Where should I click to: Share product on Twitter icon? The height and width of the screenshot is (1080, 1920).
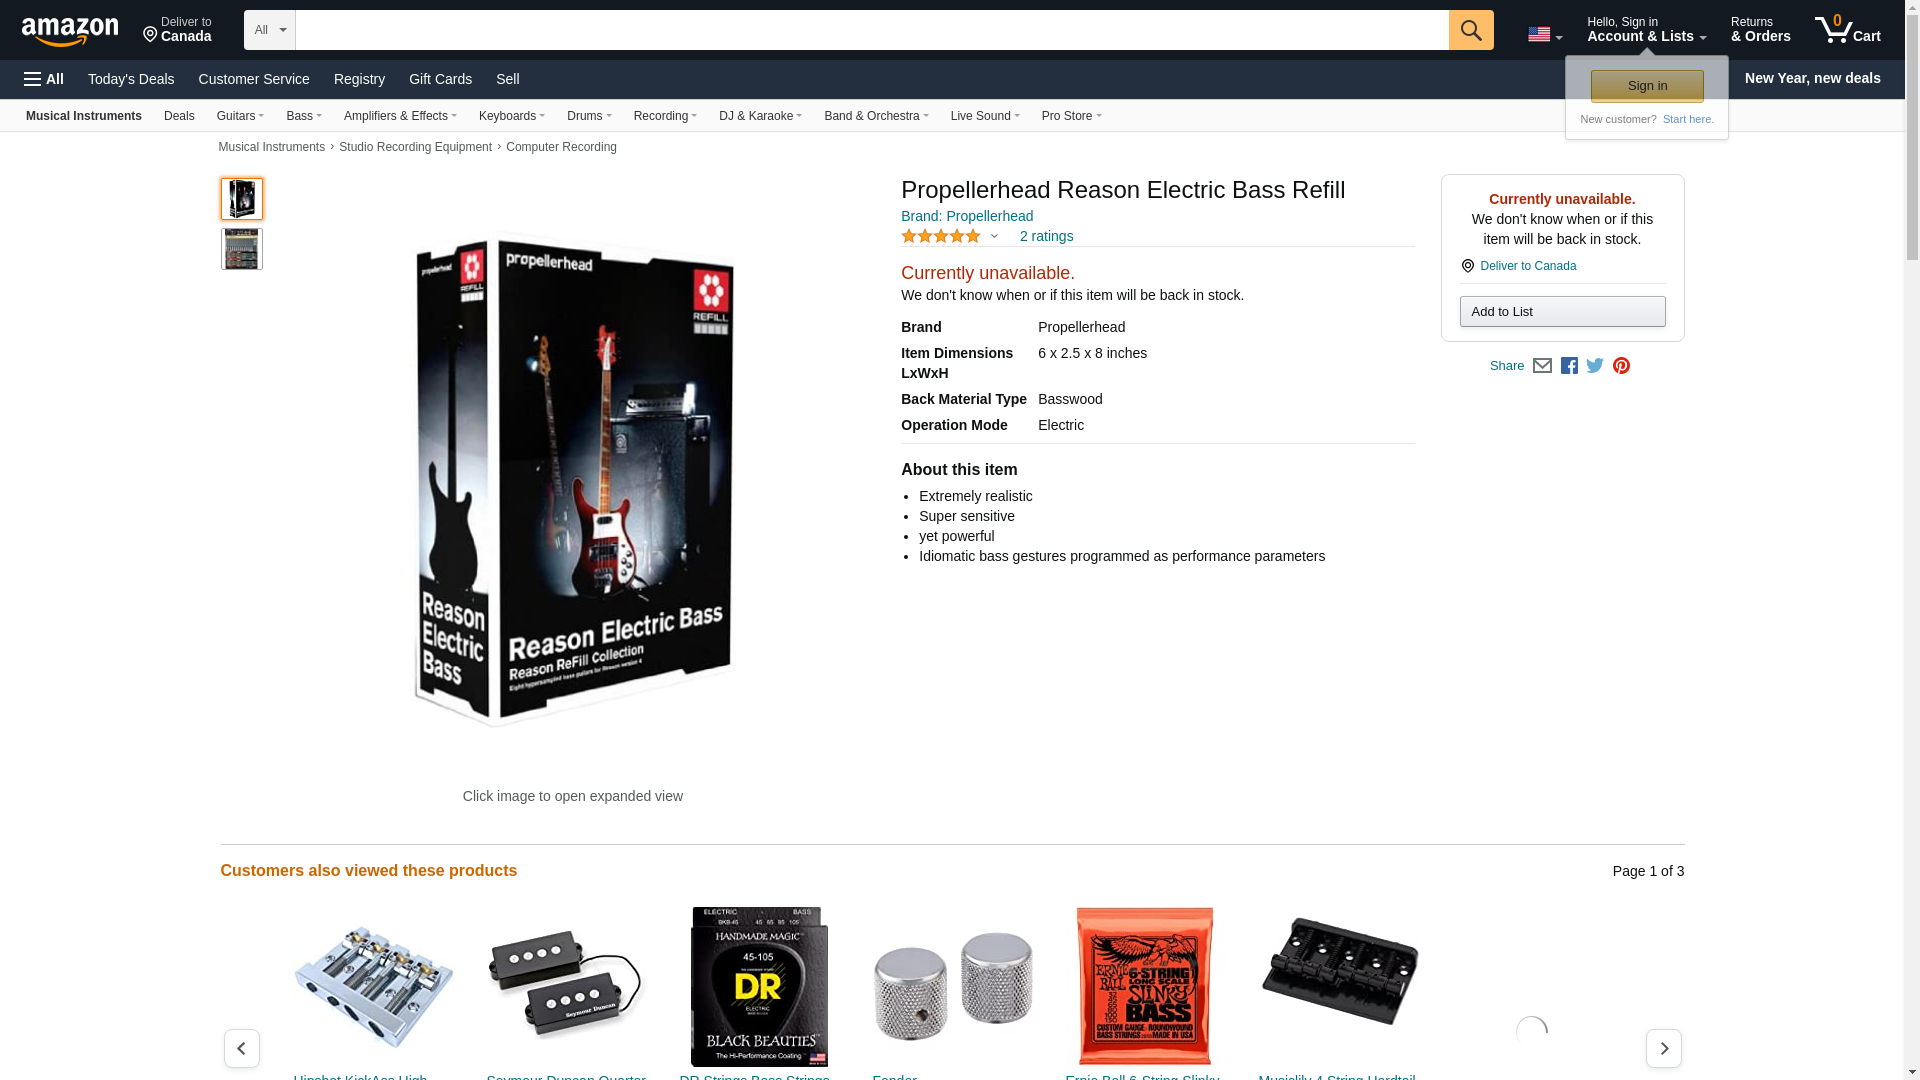click(x=1595, y=366)
